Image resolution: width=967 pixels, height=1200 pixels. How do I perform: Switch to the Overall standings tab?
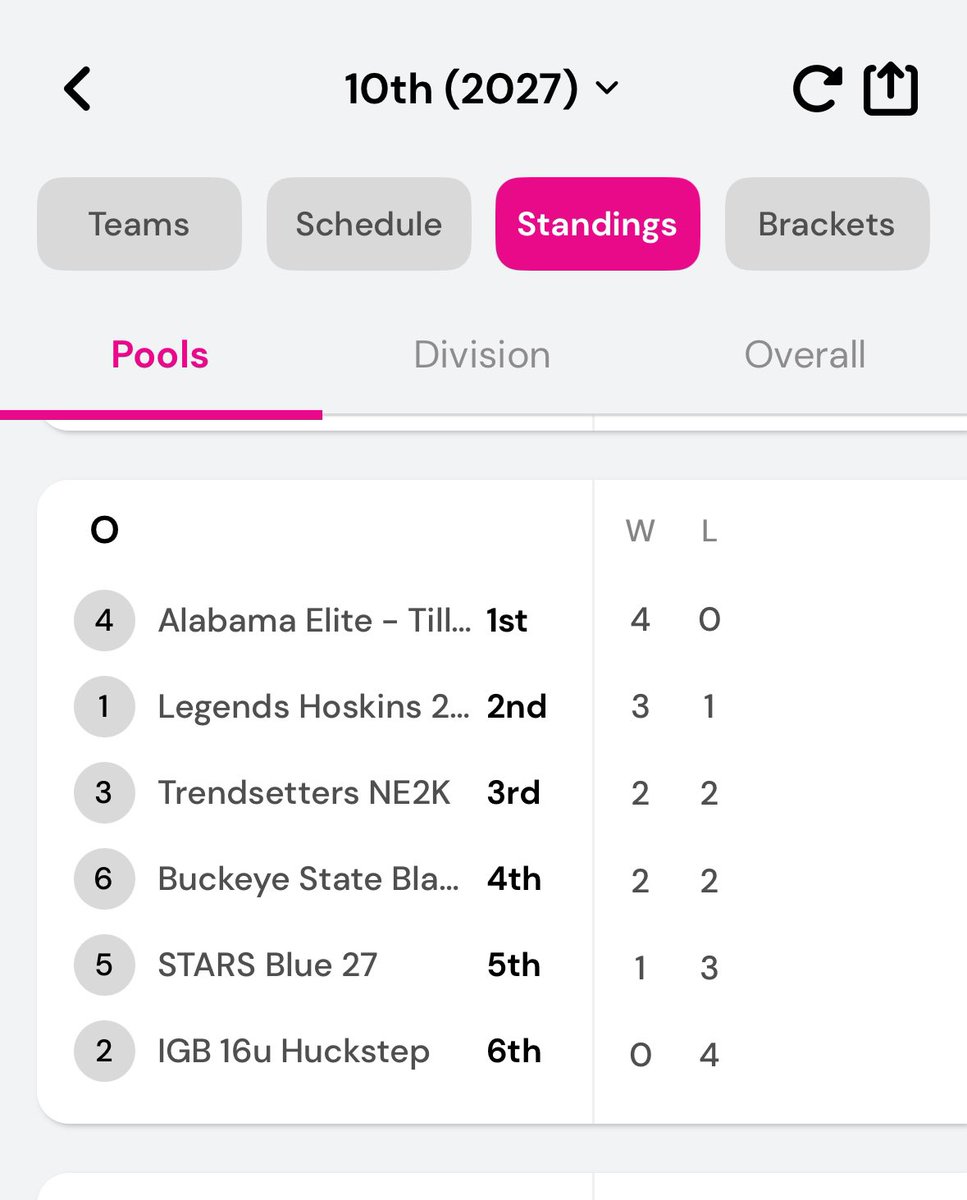pos(805,355)
